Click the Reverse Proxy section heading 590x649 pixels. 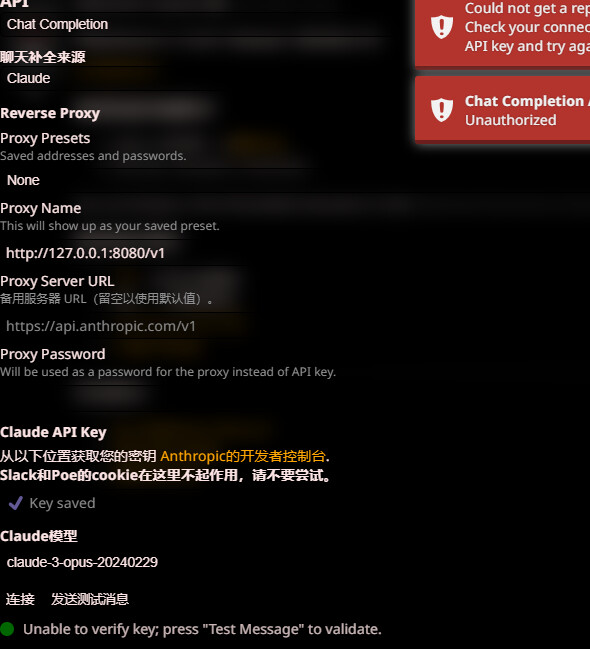click(x=50, y=113)
